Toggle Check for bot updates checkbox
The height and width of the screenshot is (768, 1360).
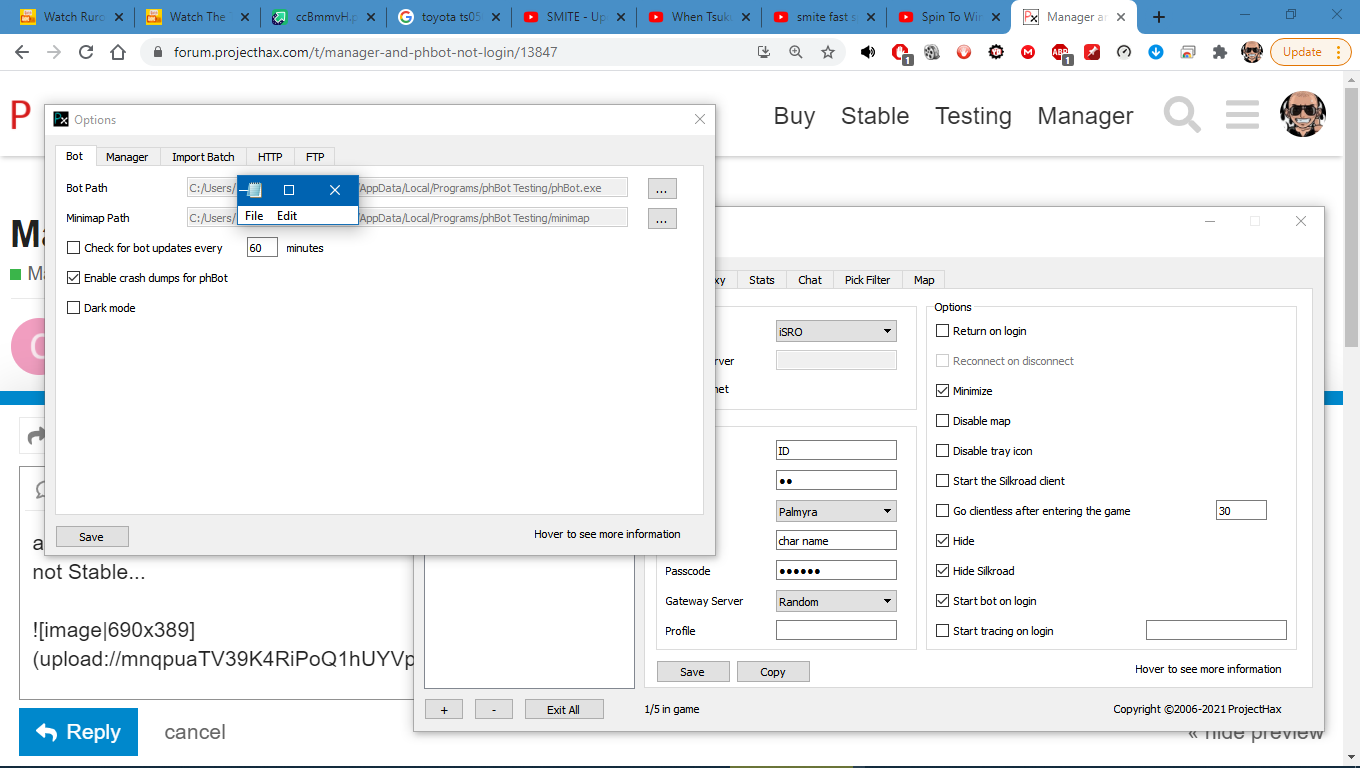[x=74, y=248]
